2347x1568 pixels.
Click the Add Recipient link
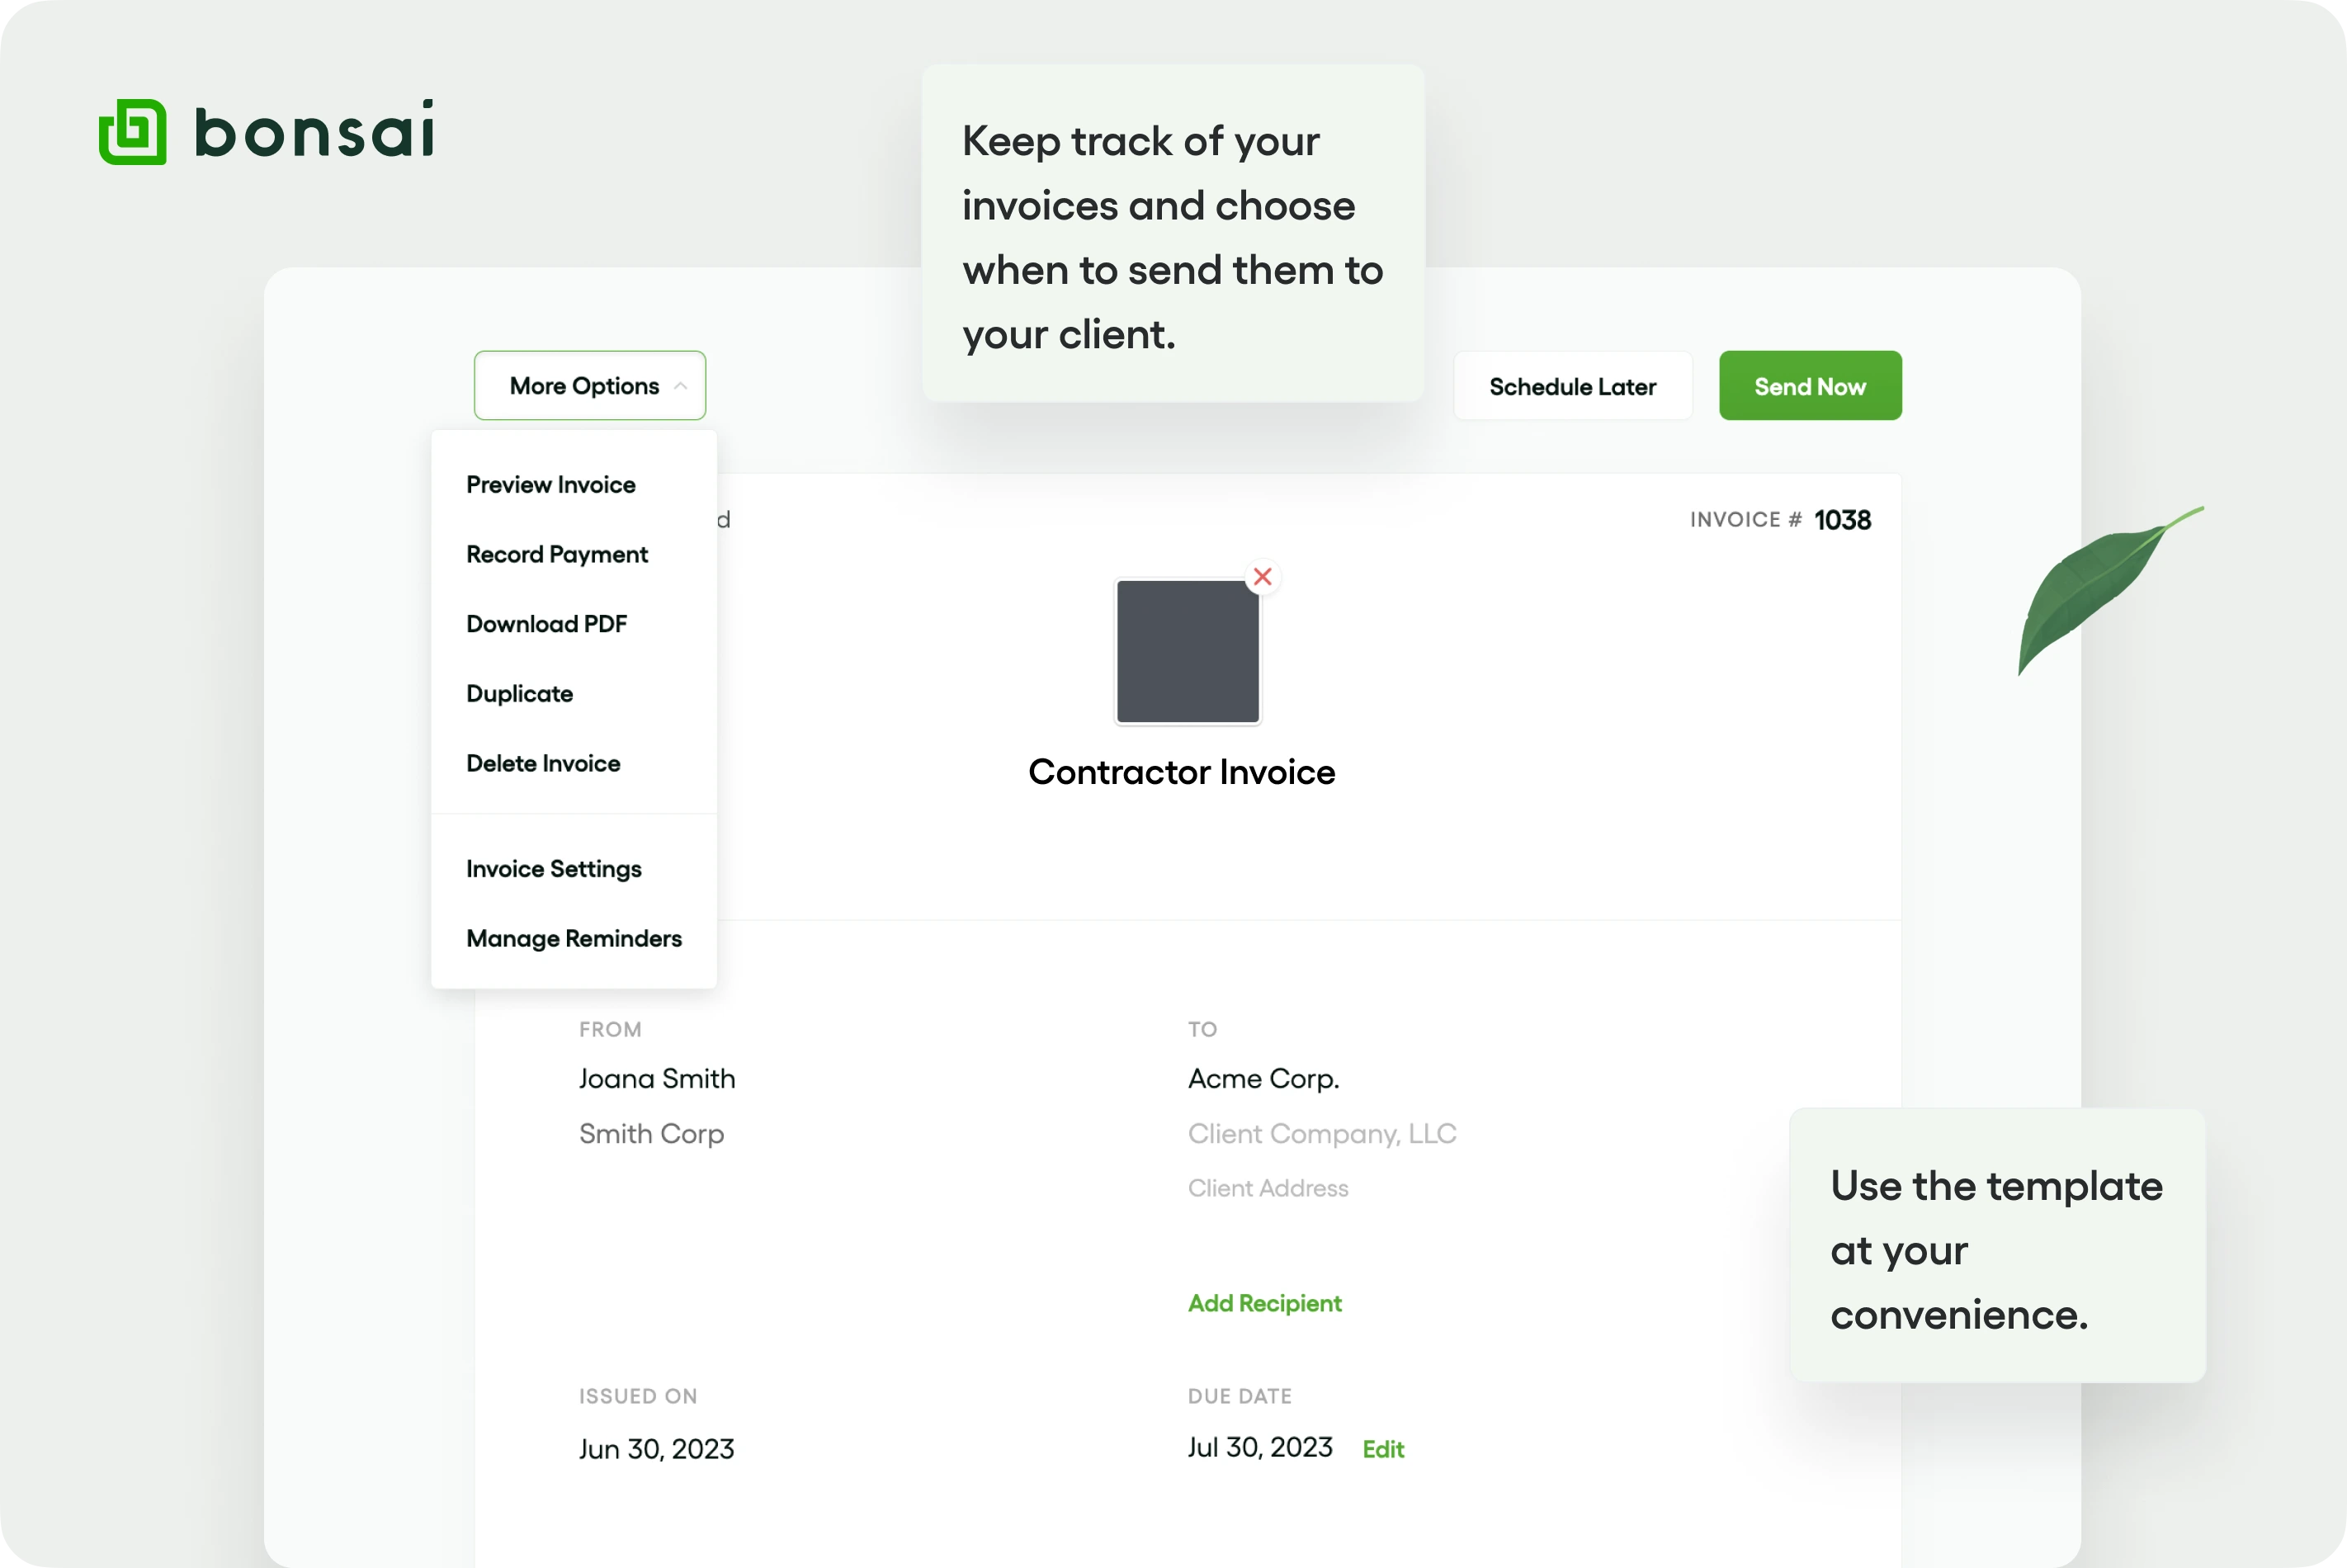(x=1264, y=1303)
